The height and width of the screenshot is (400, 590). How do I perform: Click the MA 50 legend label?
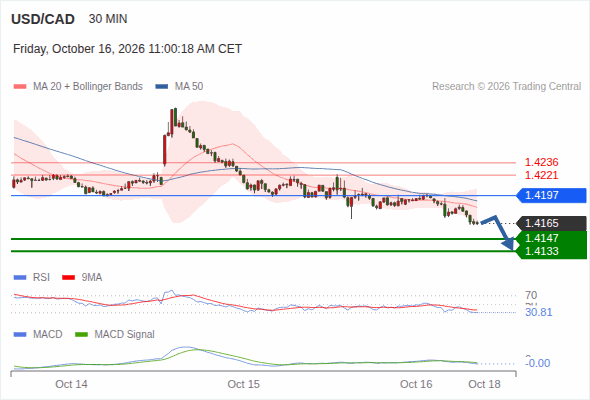pos(189,87)
